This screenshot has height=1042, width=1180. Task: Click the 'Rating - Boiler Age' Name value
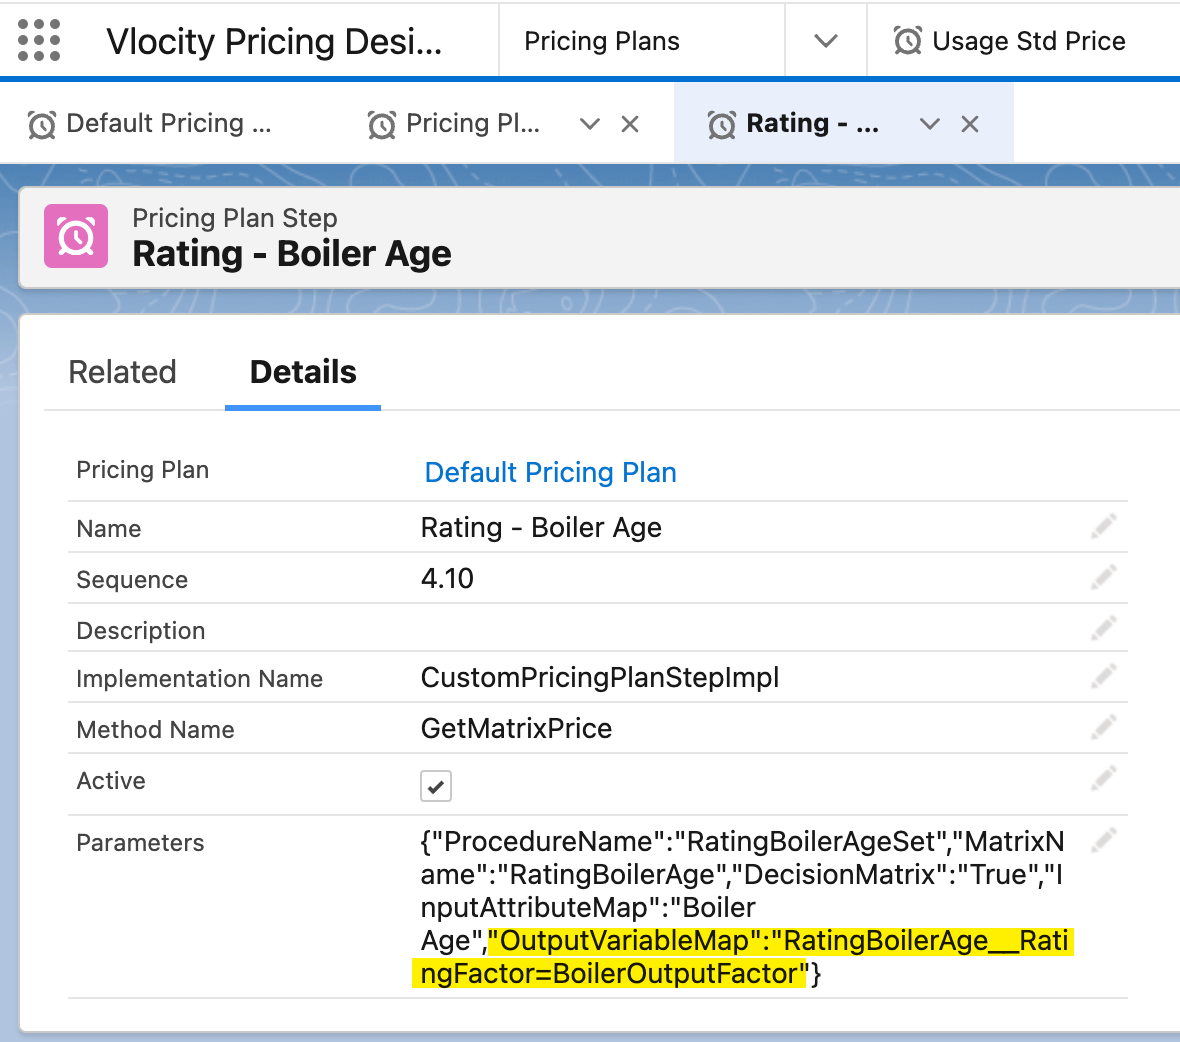pyautogui.click(x=541, y=528)
